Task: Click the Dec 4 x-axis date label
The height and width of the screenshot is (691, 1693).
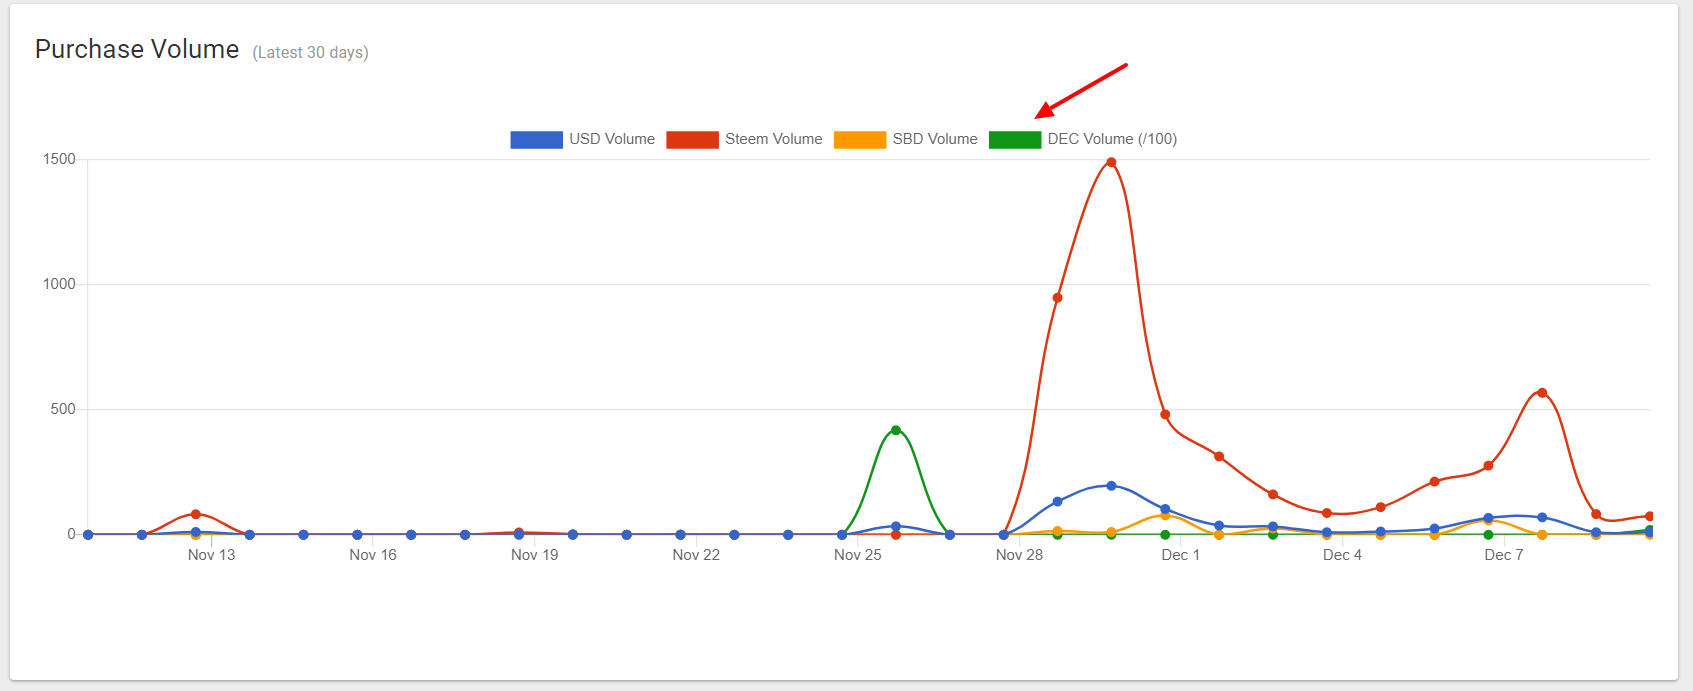Action: click(1342, 555)
